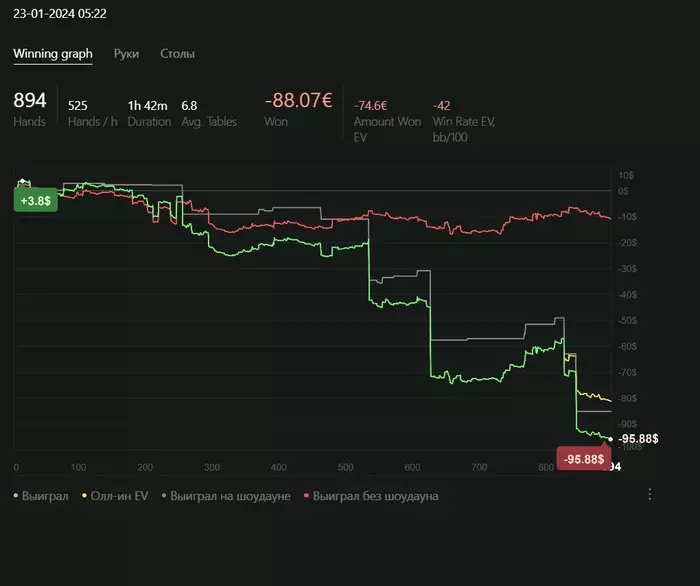Click the -50$ y-axis label

[x=628, y=320]
